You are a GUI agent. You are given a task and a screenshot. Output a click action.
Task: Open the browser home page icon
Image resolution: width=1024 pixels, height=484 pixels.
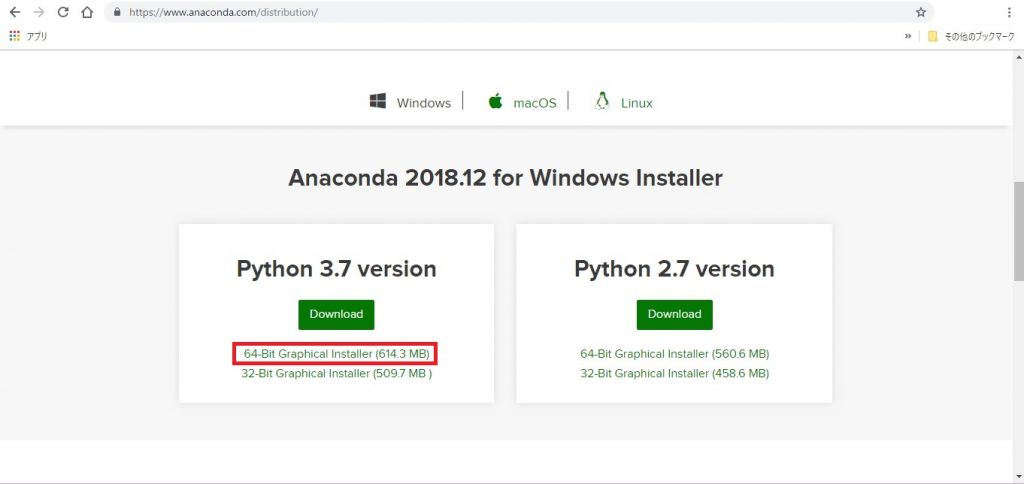[87, 12]
